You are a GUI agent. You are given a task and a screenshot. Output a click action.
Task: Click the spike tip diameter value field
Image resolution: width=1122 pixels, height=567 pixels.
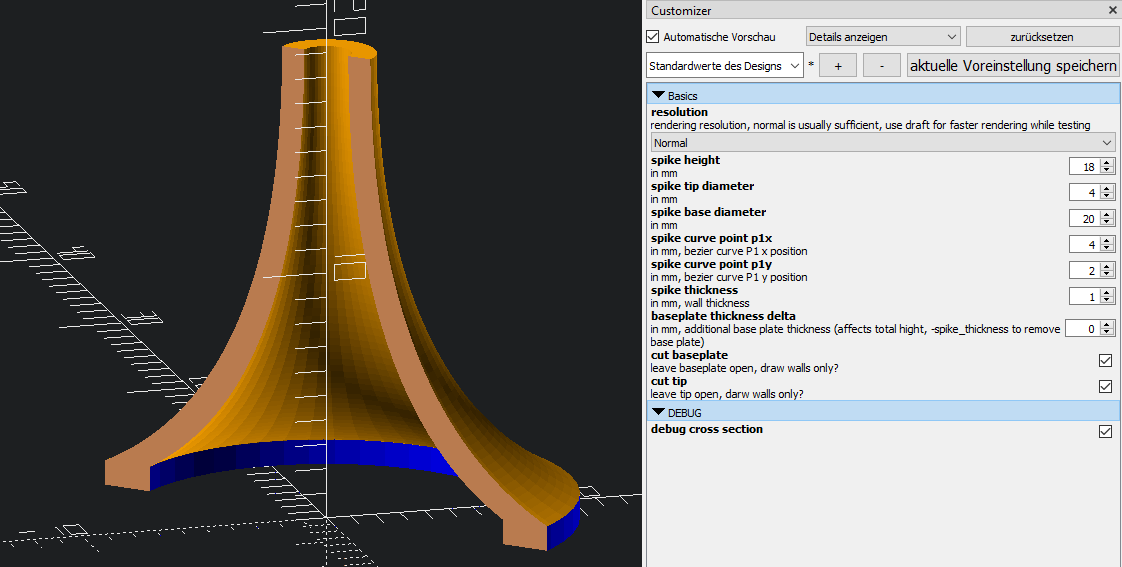pyautogui.click(x=1084, y=193)
